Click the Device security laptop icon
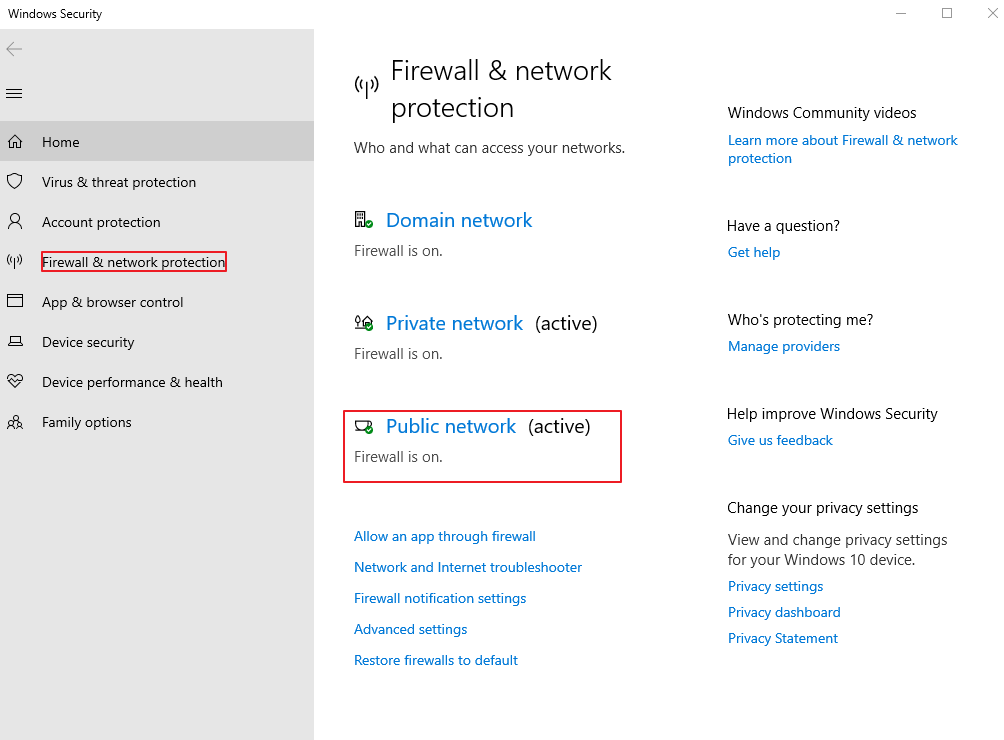 point(15,342)
